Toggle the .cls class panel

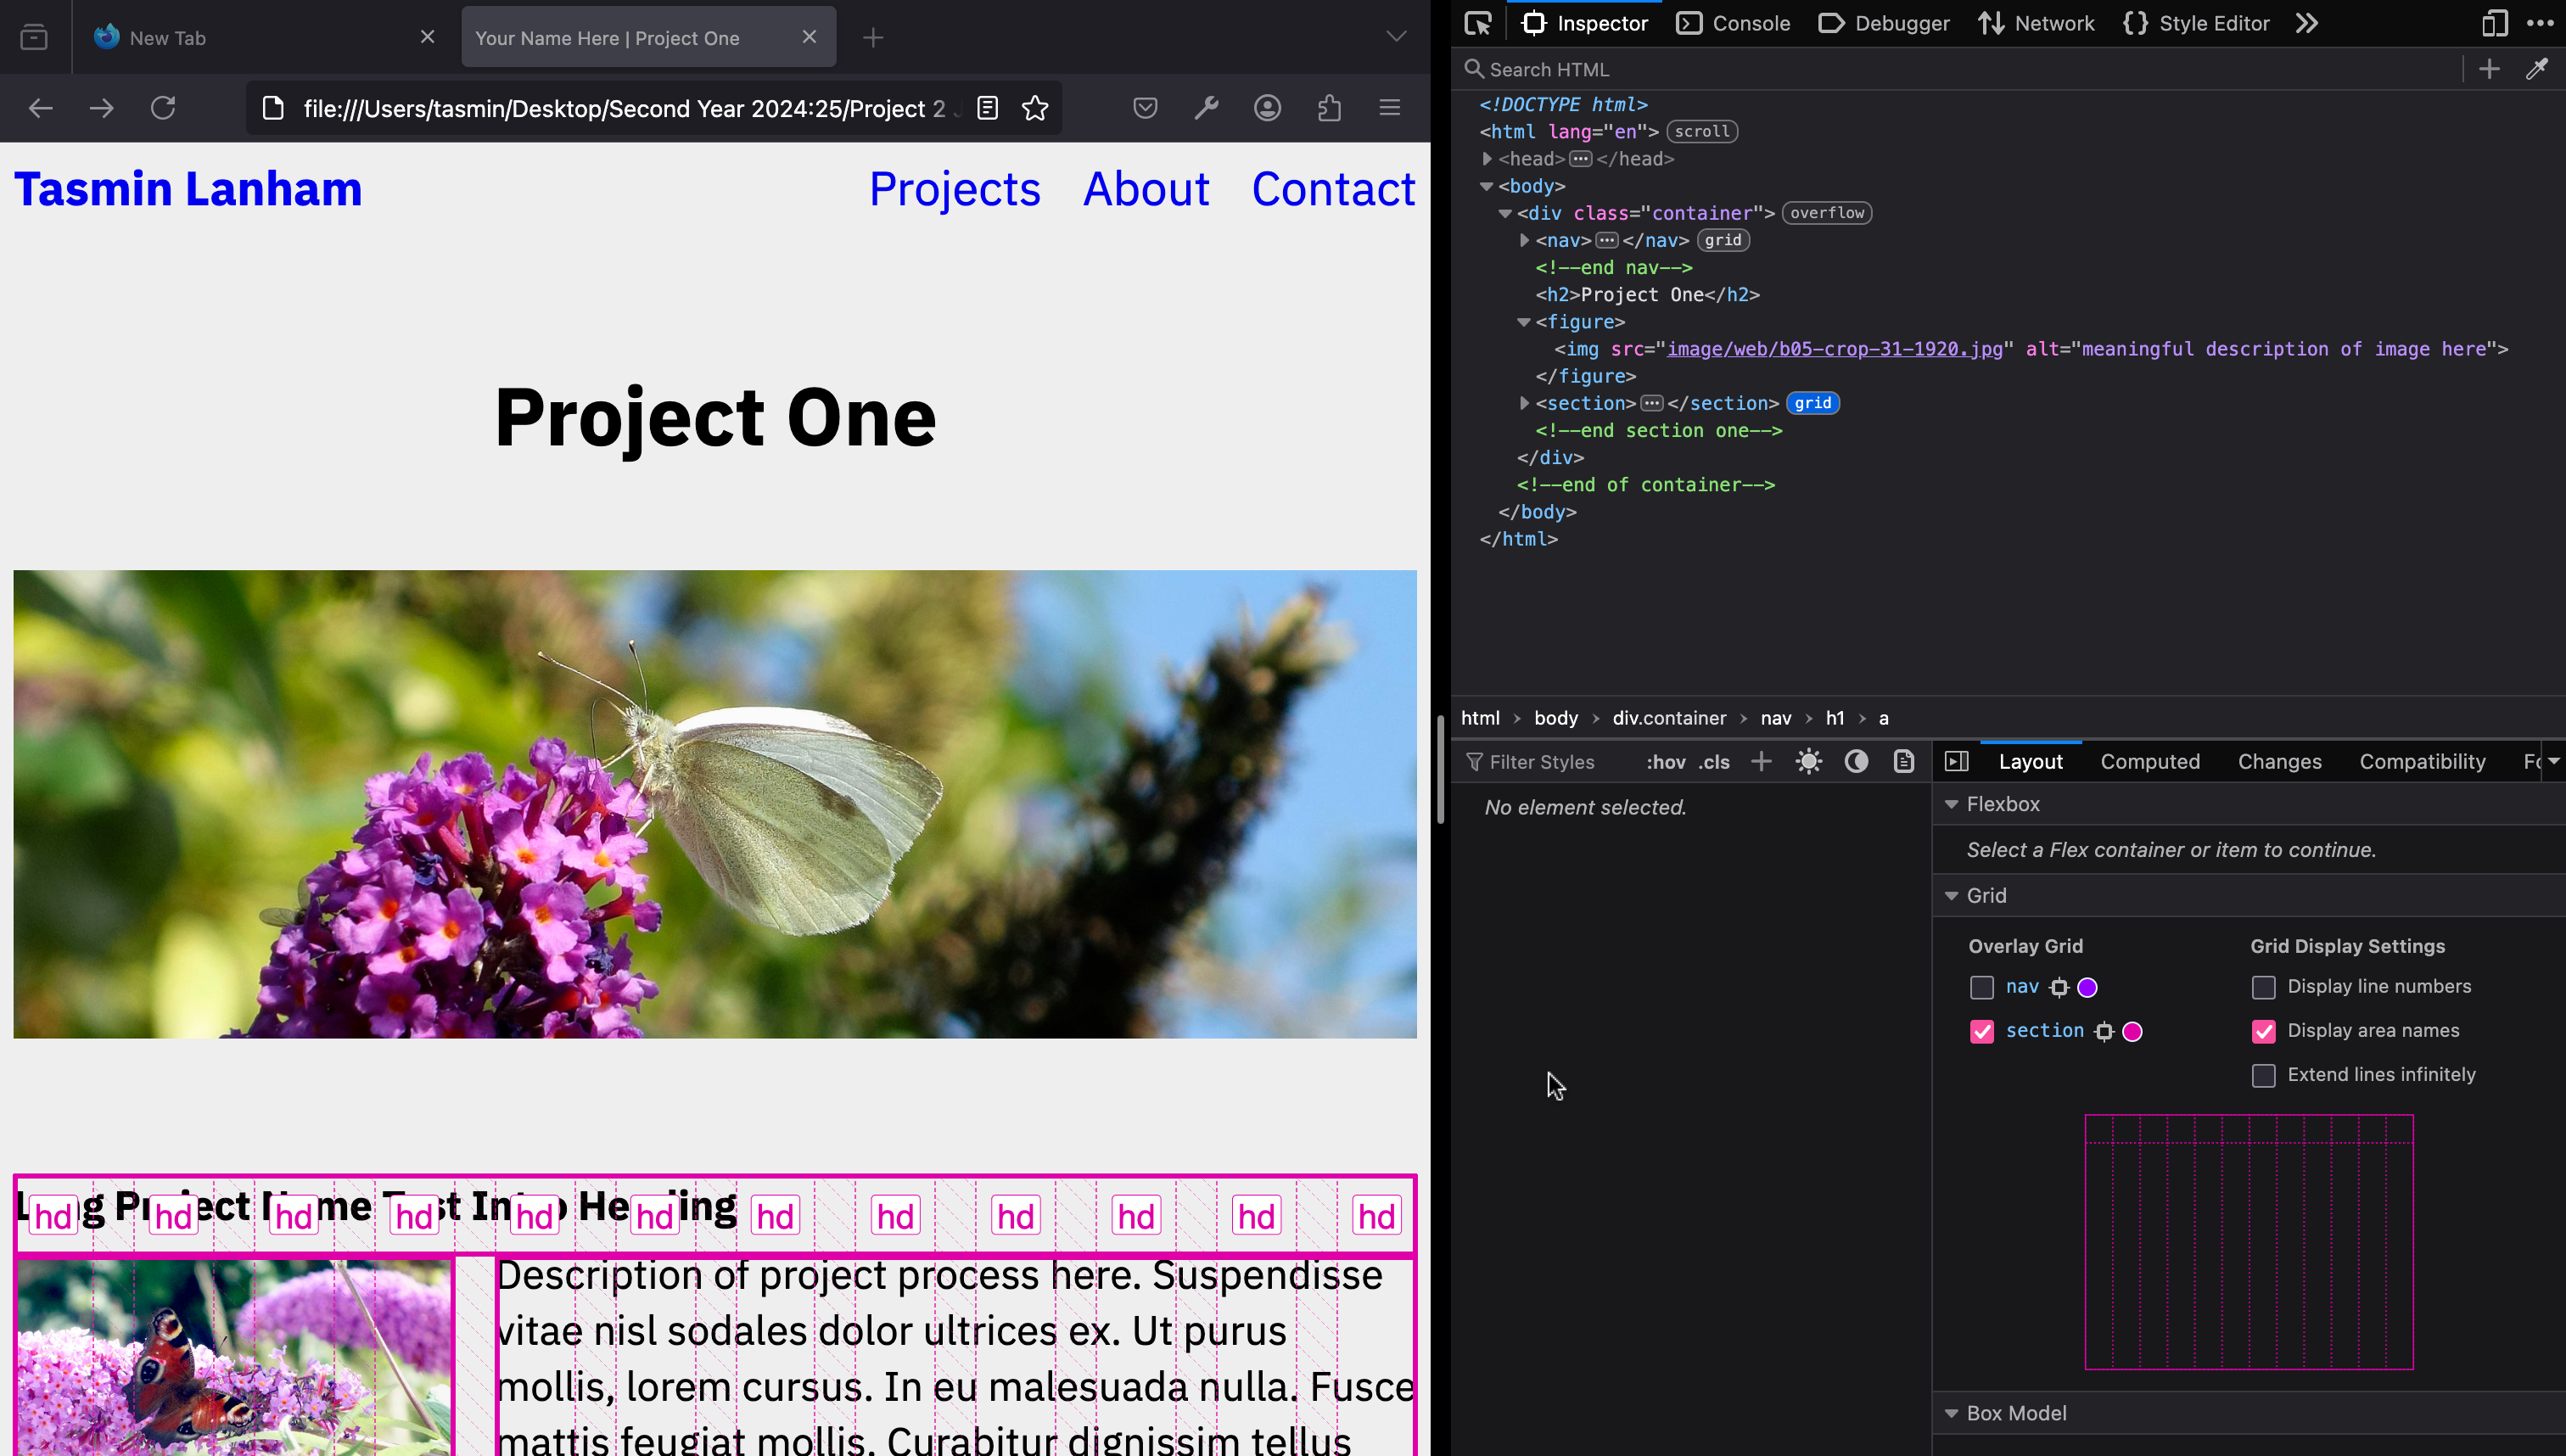1714,762
